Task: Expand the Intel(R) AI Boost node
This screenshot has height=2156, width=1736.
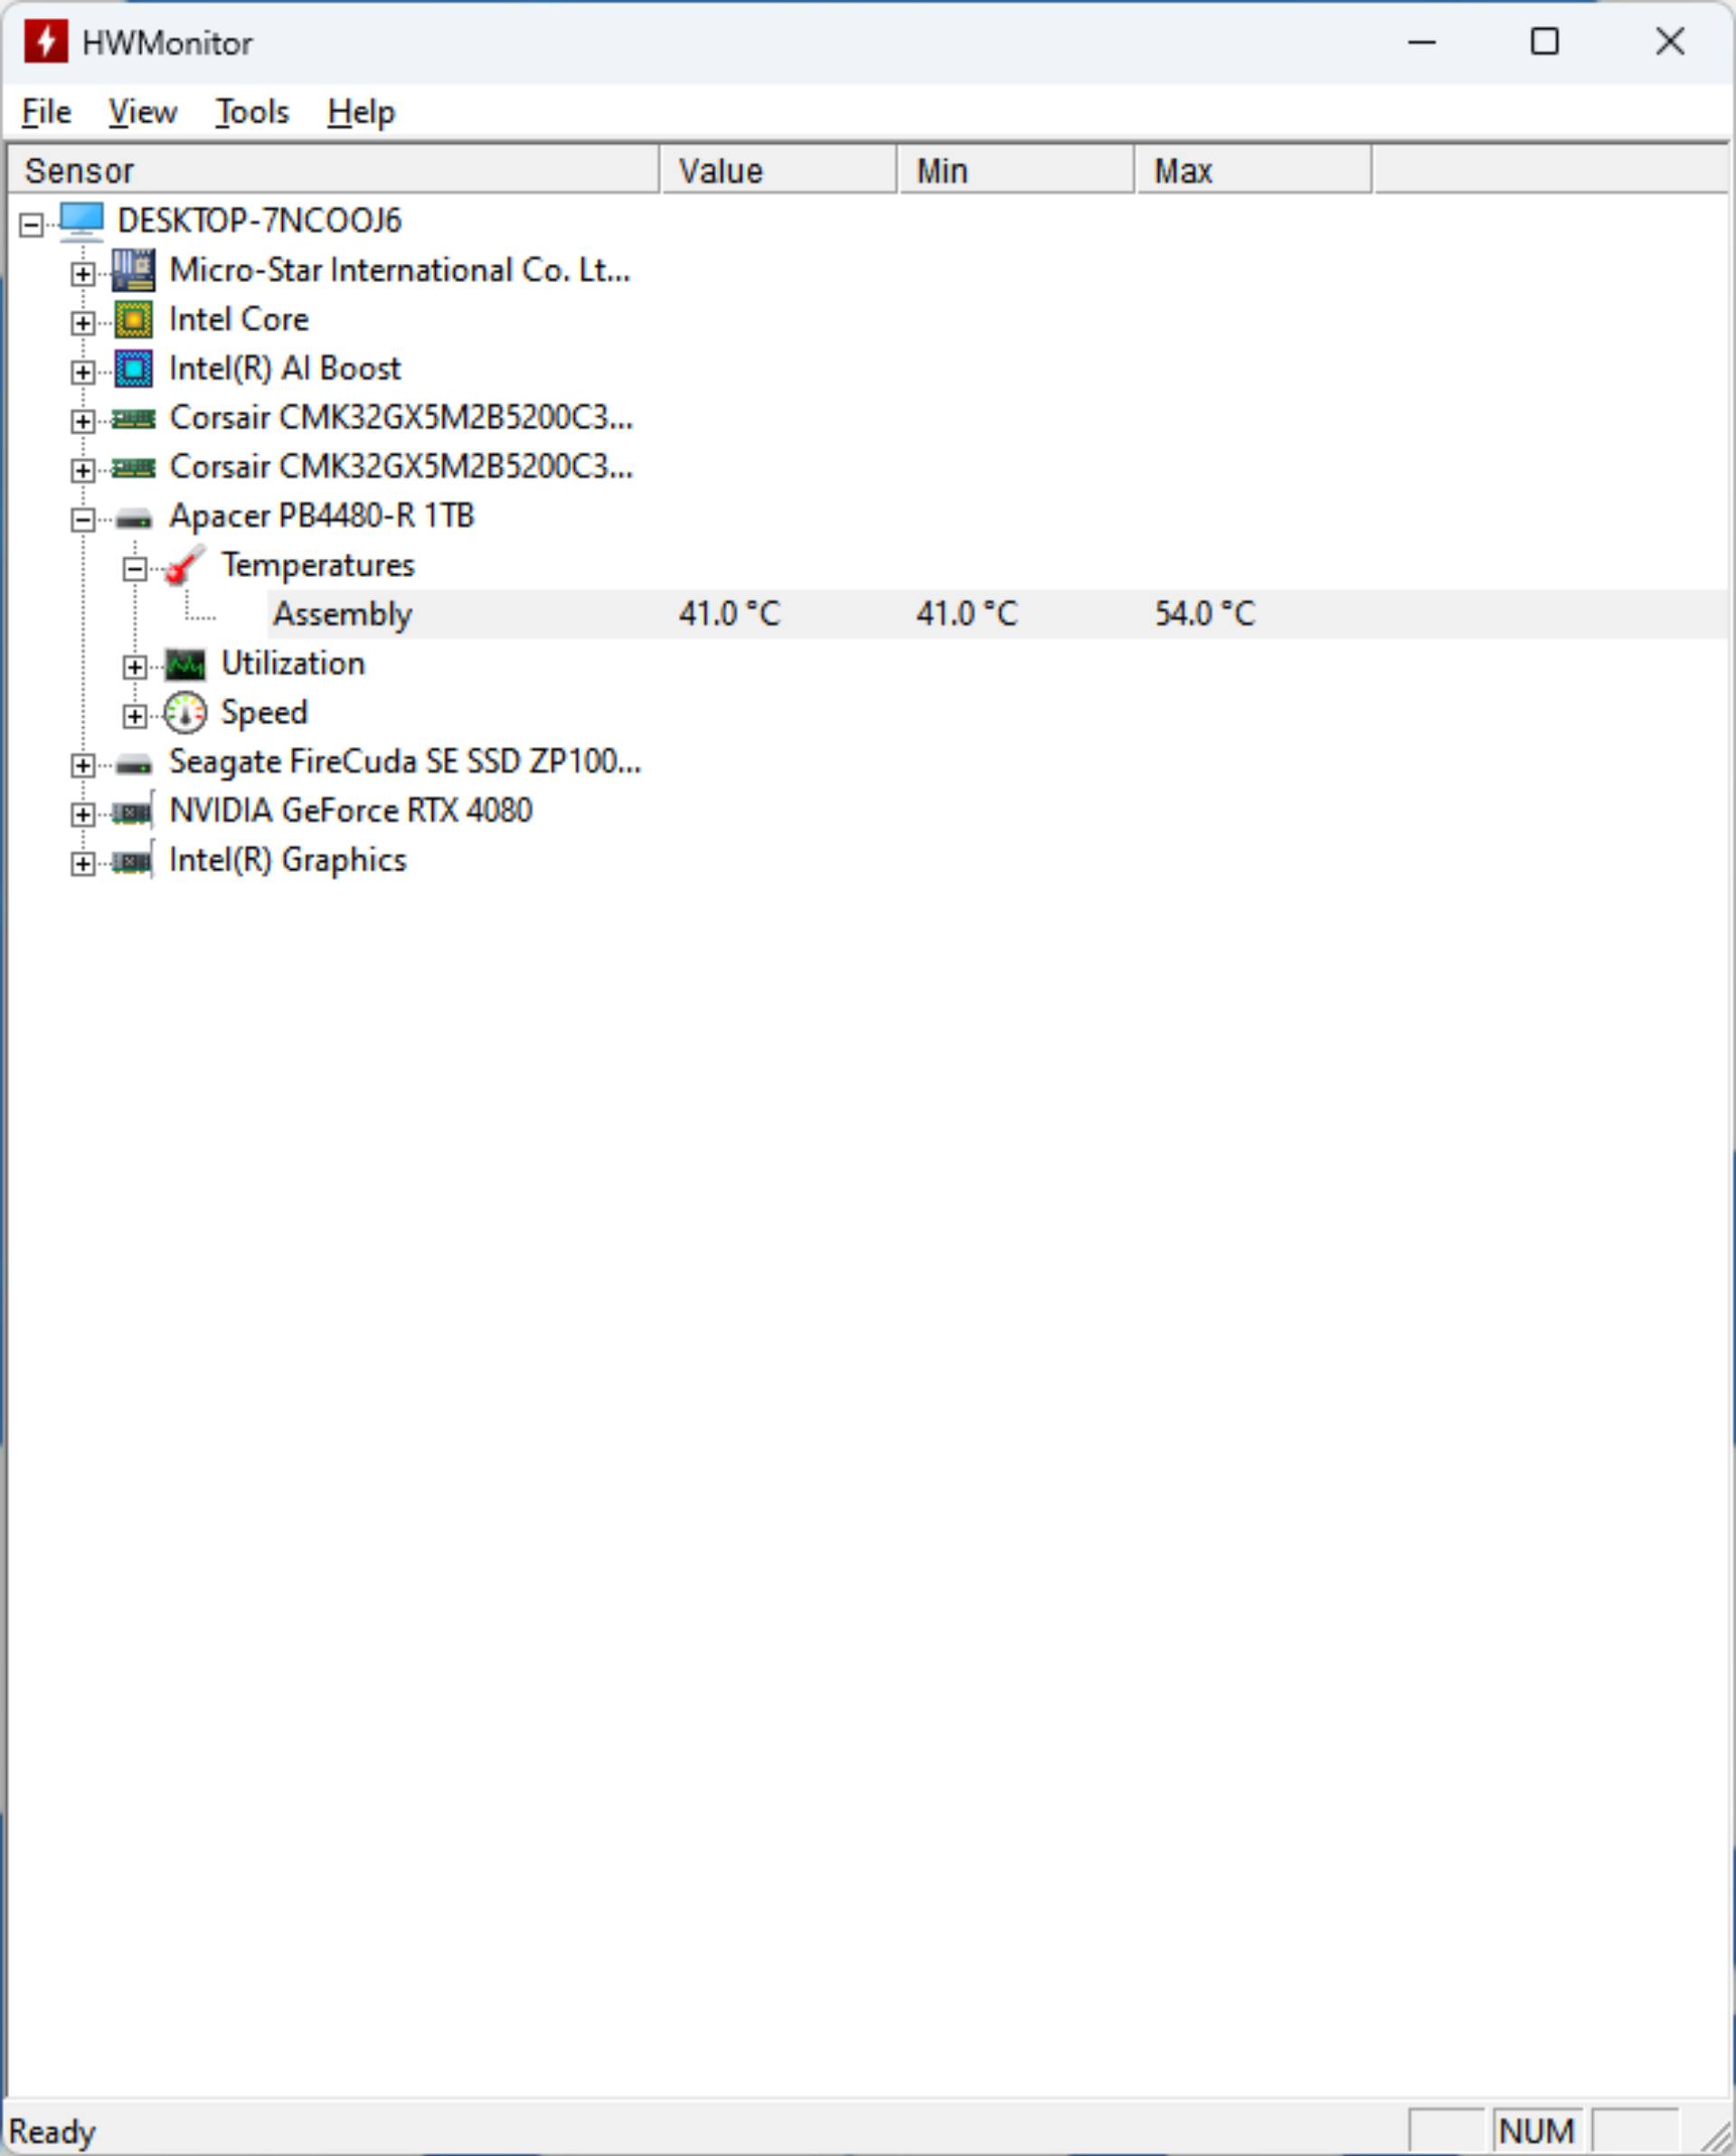Action: click(x=83, y=372)
